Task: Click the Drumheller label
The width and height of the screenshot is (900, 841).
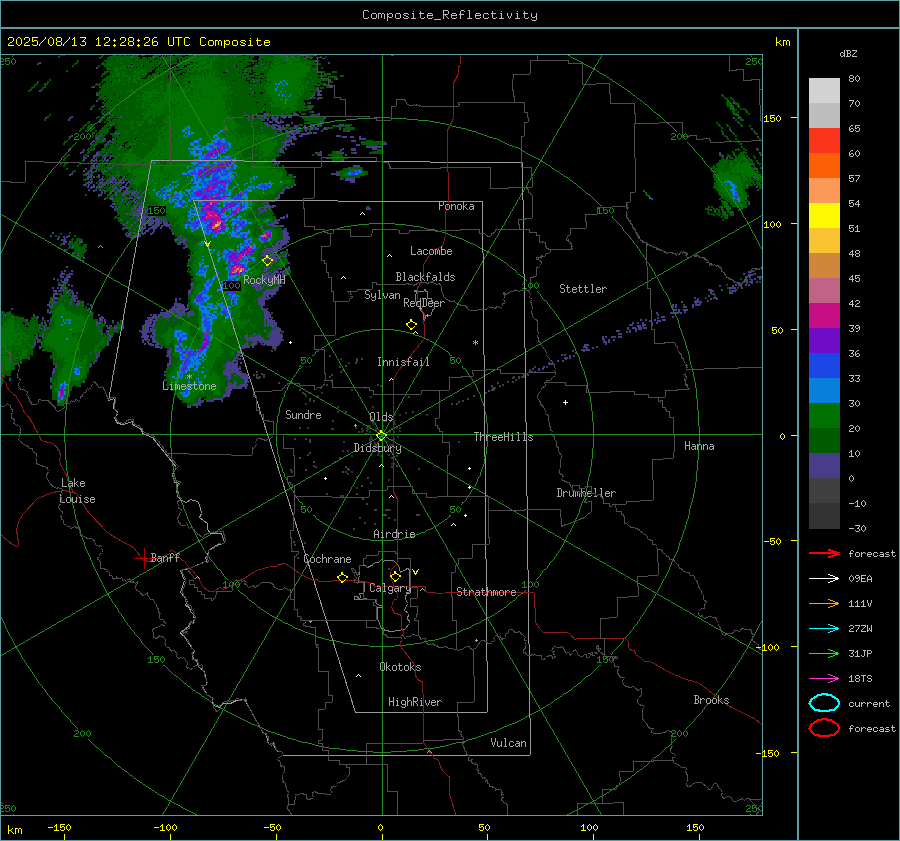Action: (x=586, y=493)
